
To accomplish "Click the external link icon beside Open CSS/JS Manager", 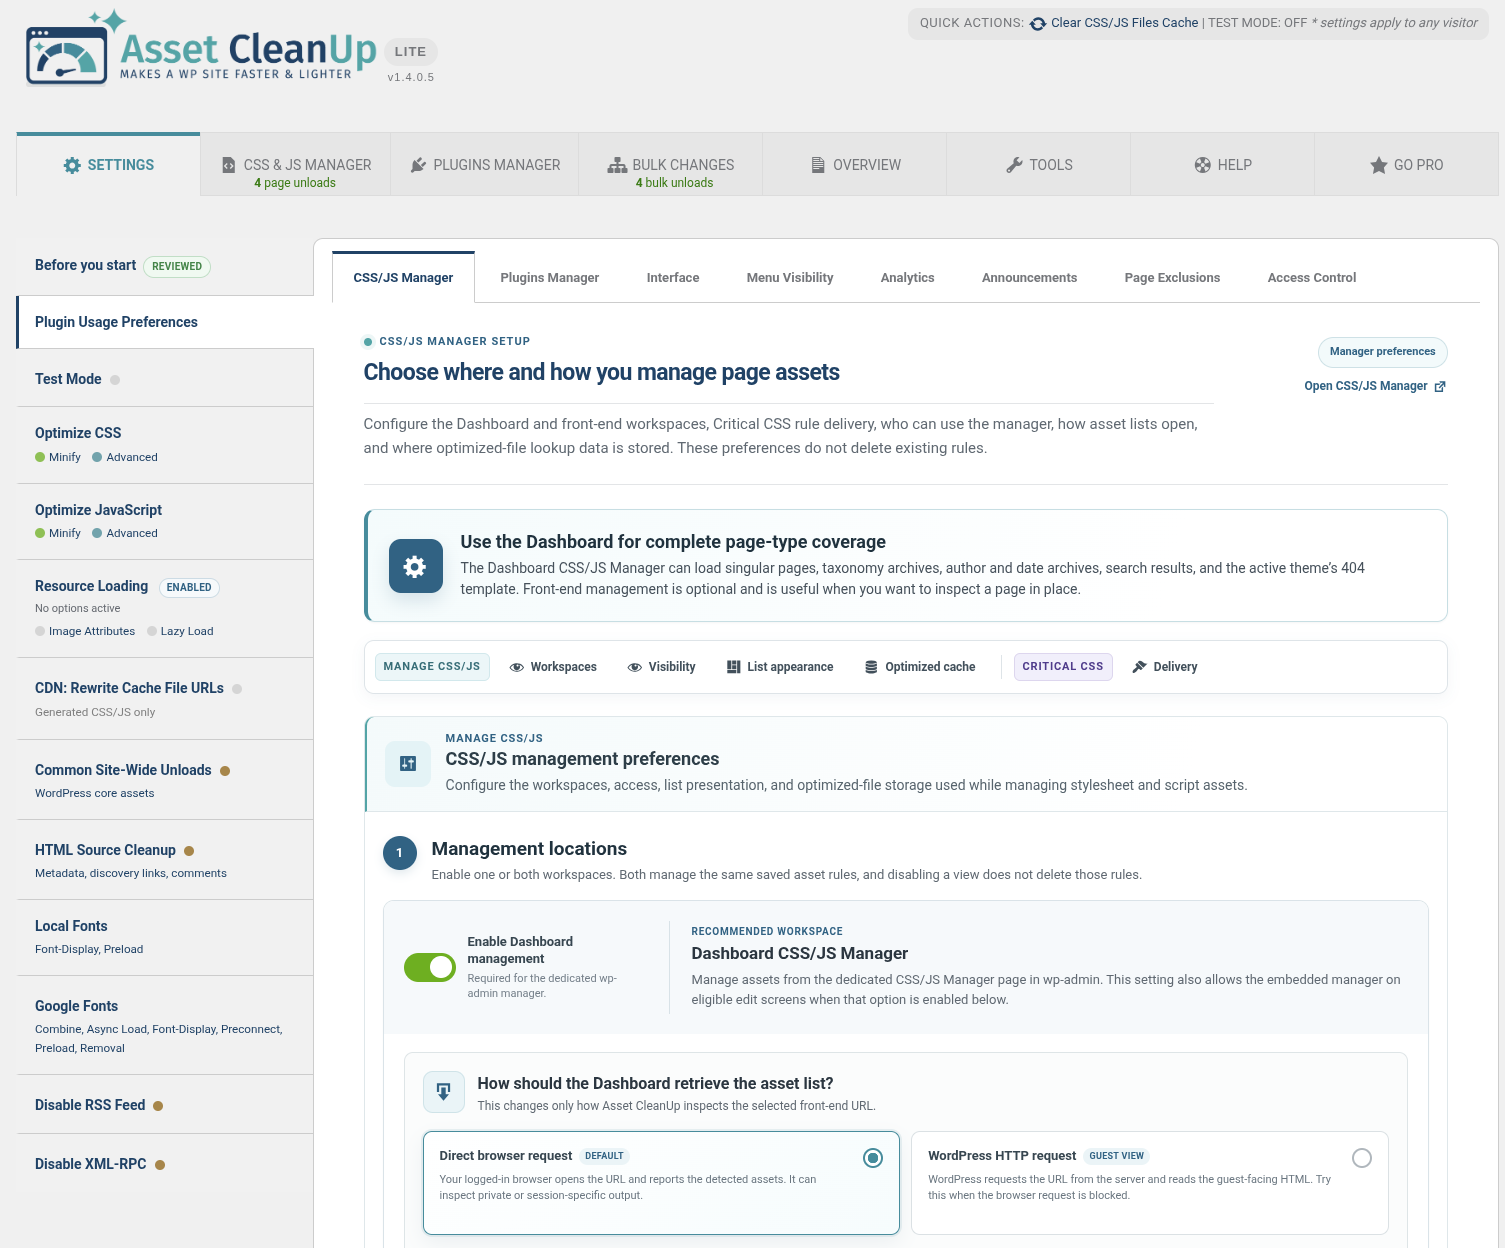I will [x=1440, y=387].
